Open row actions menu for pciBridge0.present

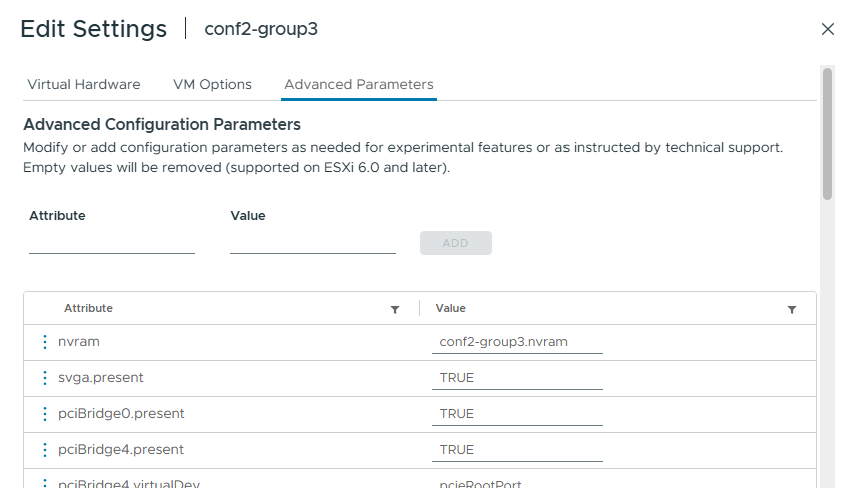[45, 414]
